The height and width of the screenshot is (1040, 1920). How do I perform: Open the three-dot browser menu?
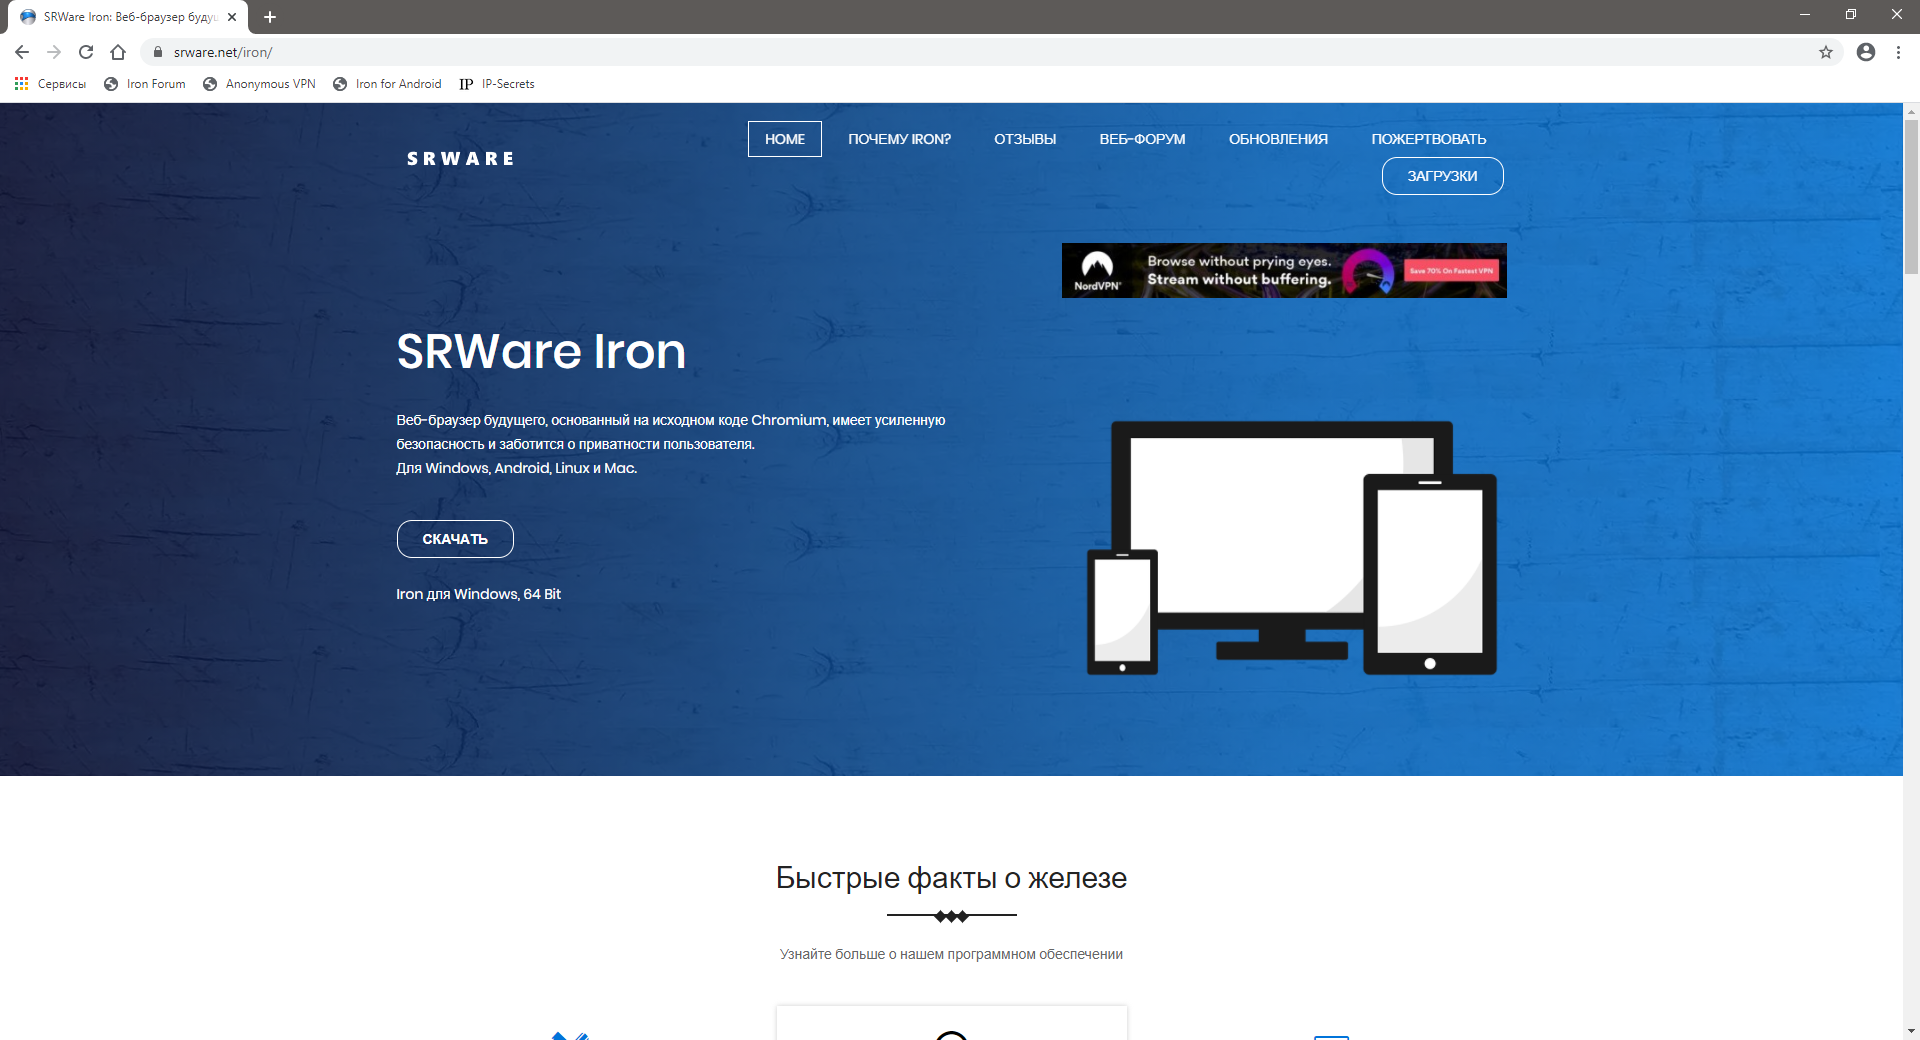[x=1898, y=52]
